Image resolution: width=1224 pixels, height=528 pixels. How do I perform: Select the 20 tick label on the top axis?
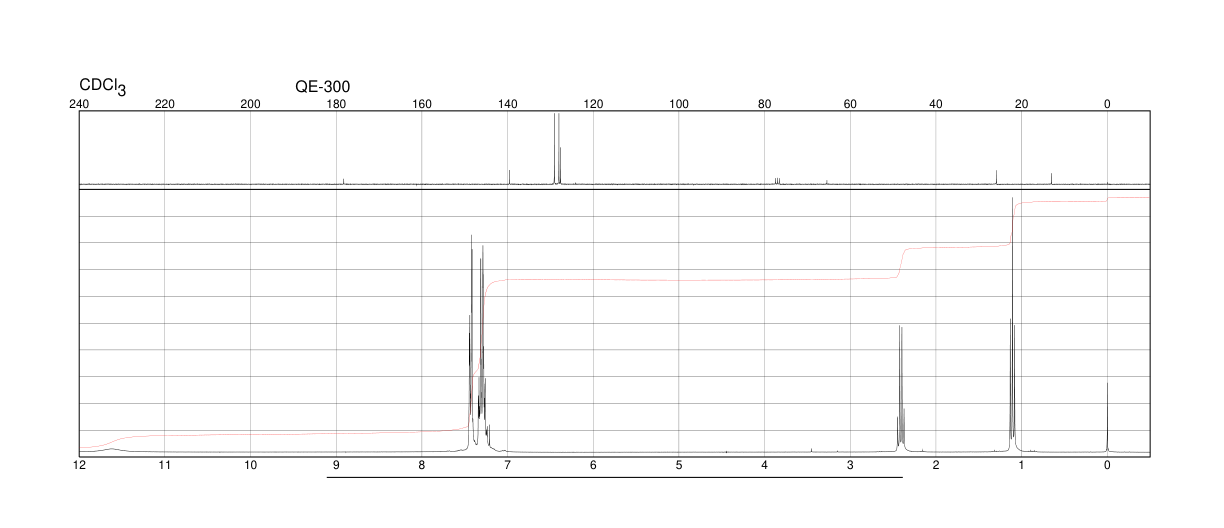[1022, 104]
